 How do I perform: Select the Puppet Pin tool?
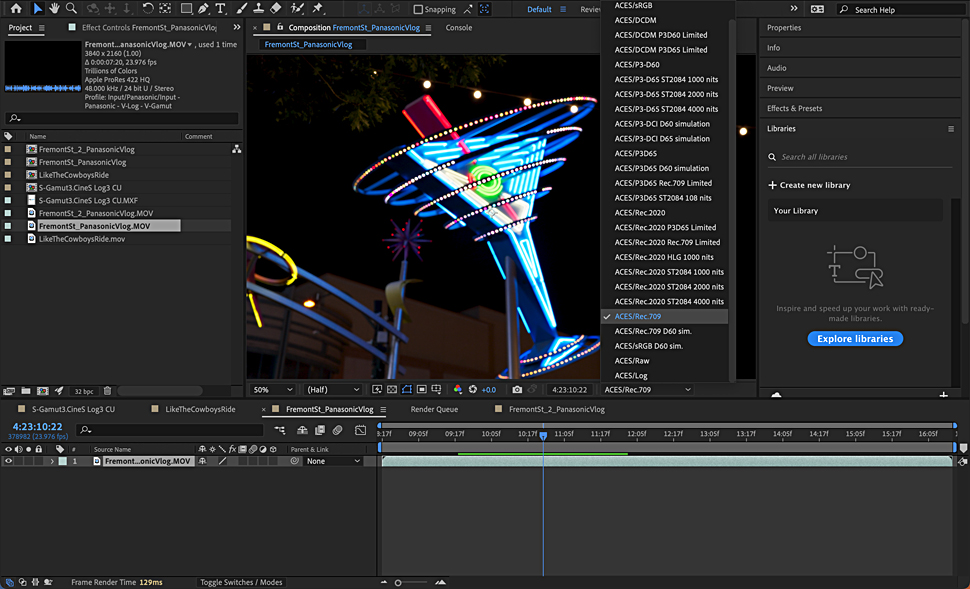click(318, 9)
